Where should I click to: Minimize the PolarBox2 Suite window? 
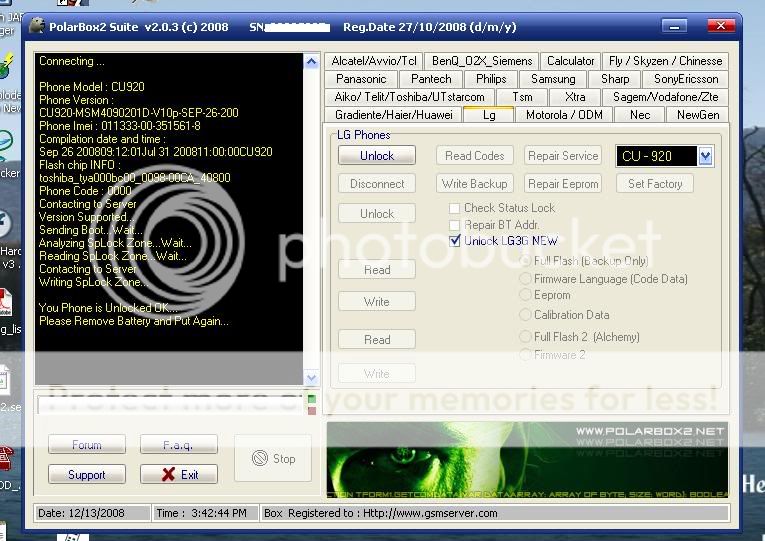(674, 26)
